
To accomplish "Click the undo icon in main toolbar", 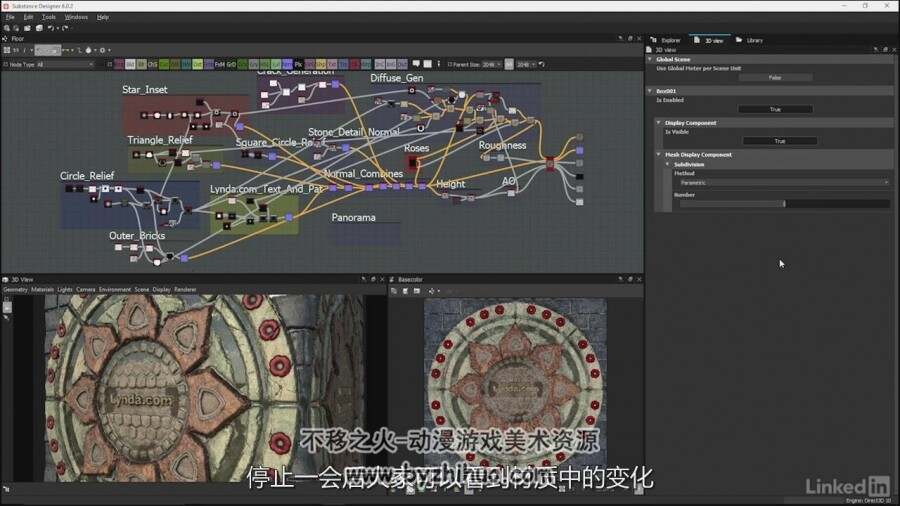I will (51, 28).
